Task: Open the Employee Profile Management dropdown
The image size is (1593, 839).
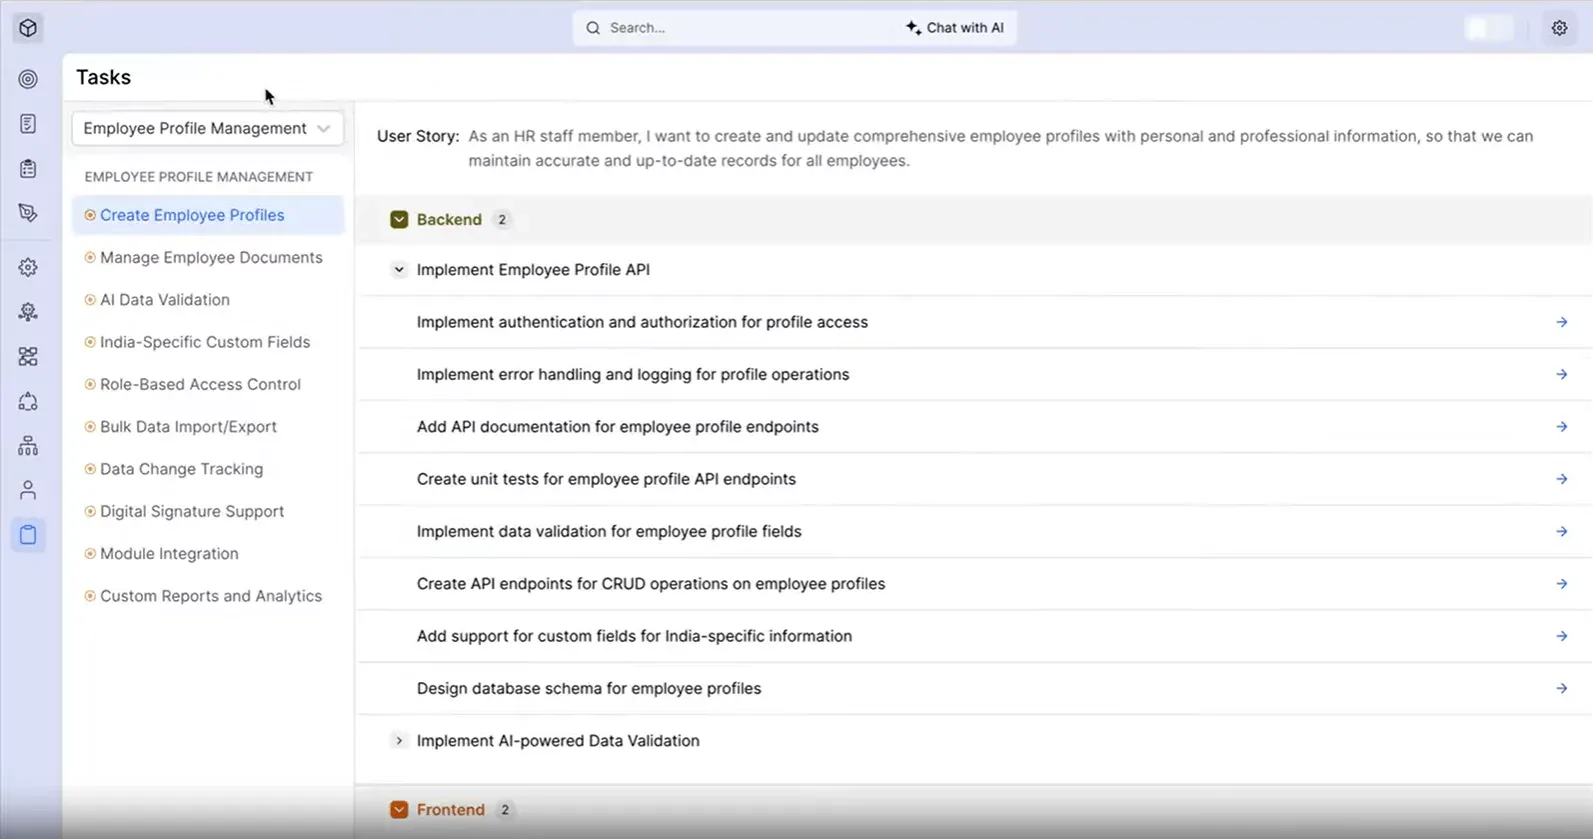Action: tap(207, 128)
